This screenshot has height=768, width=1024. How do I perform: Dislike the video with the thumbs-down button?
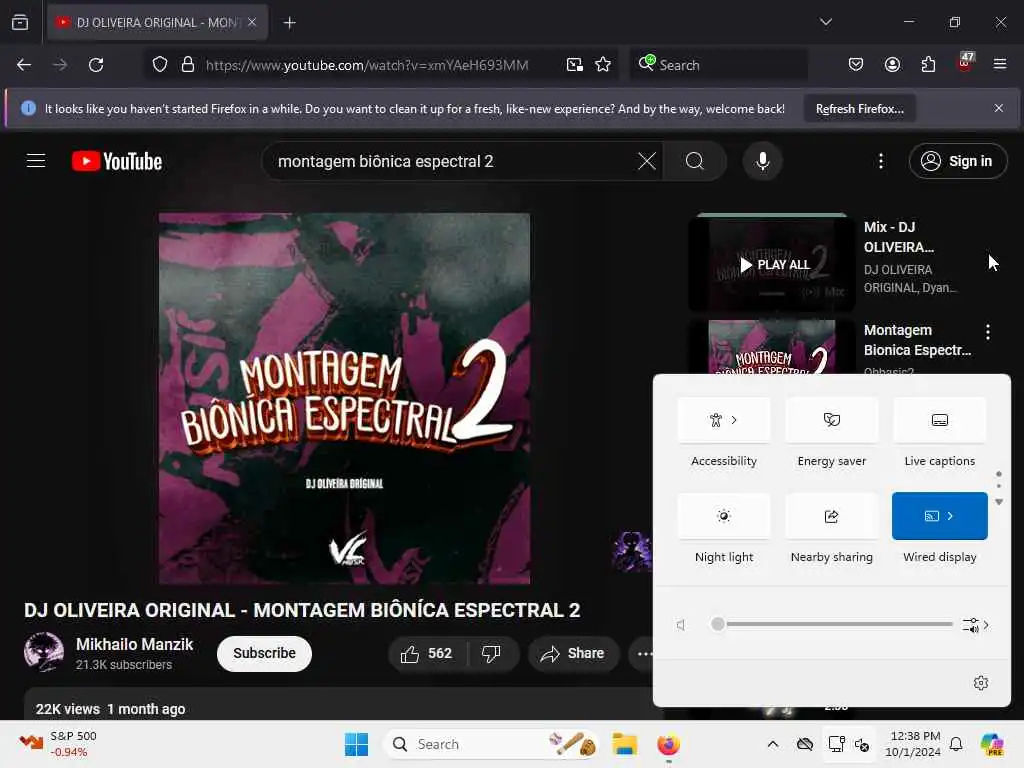[x=492, y=653]
